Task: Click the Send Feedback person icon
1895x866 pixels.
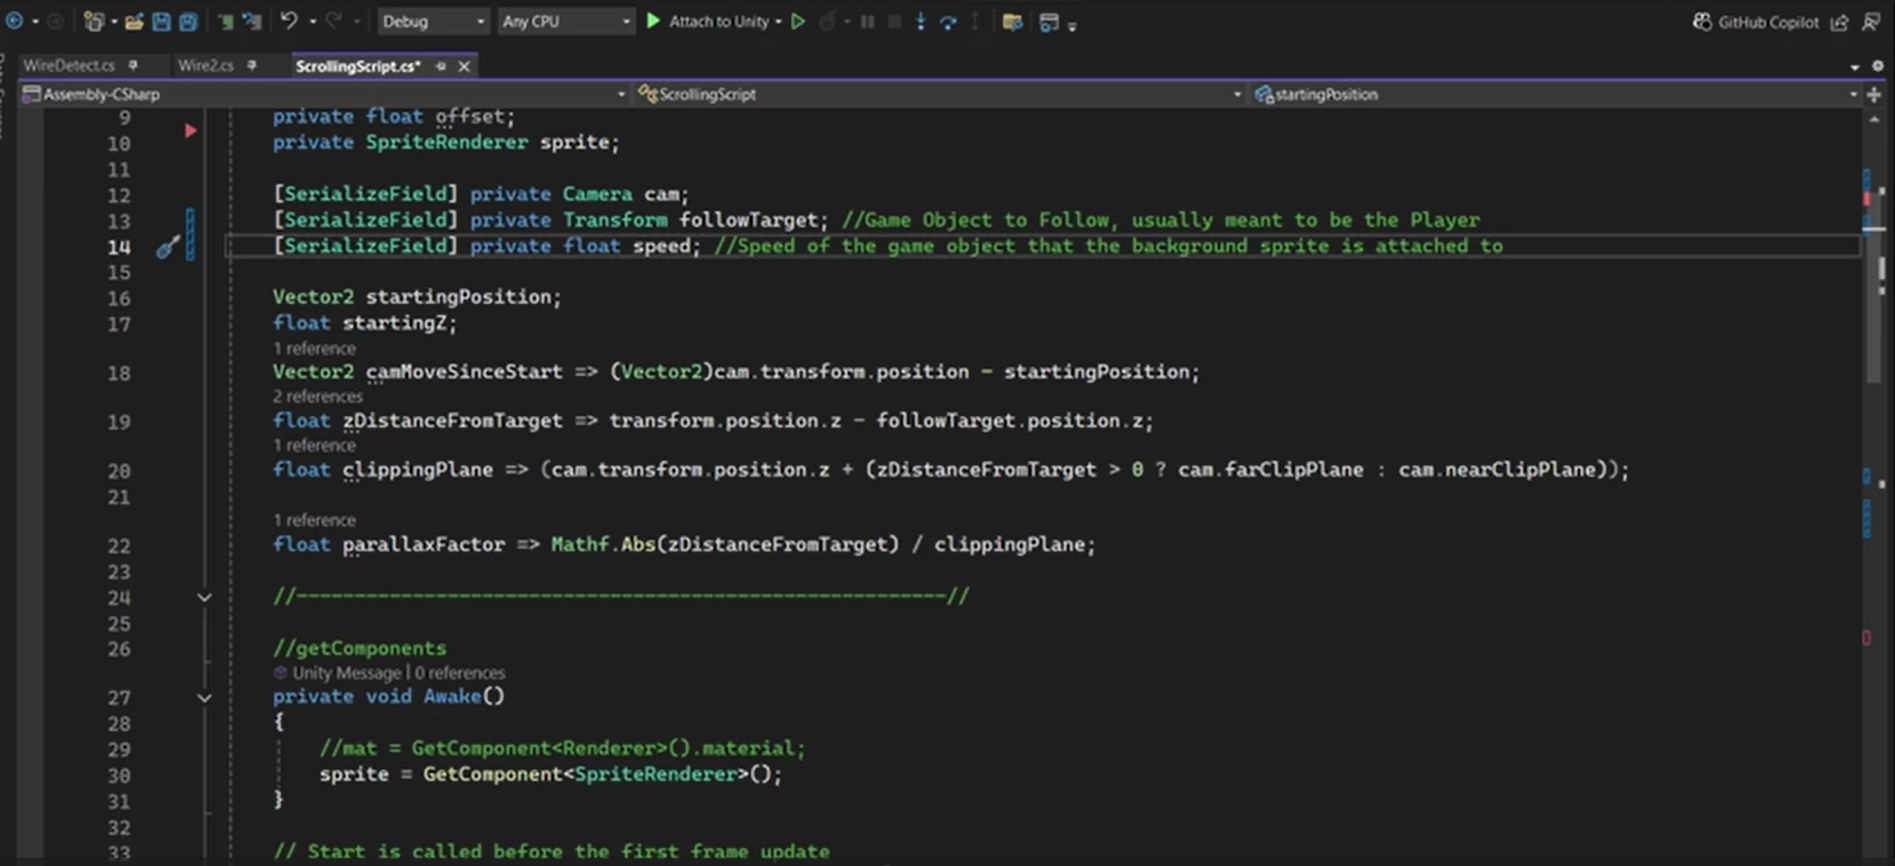Action: 1871,21
